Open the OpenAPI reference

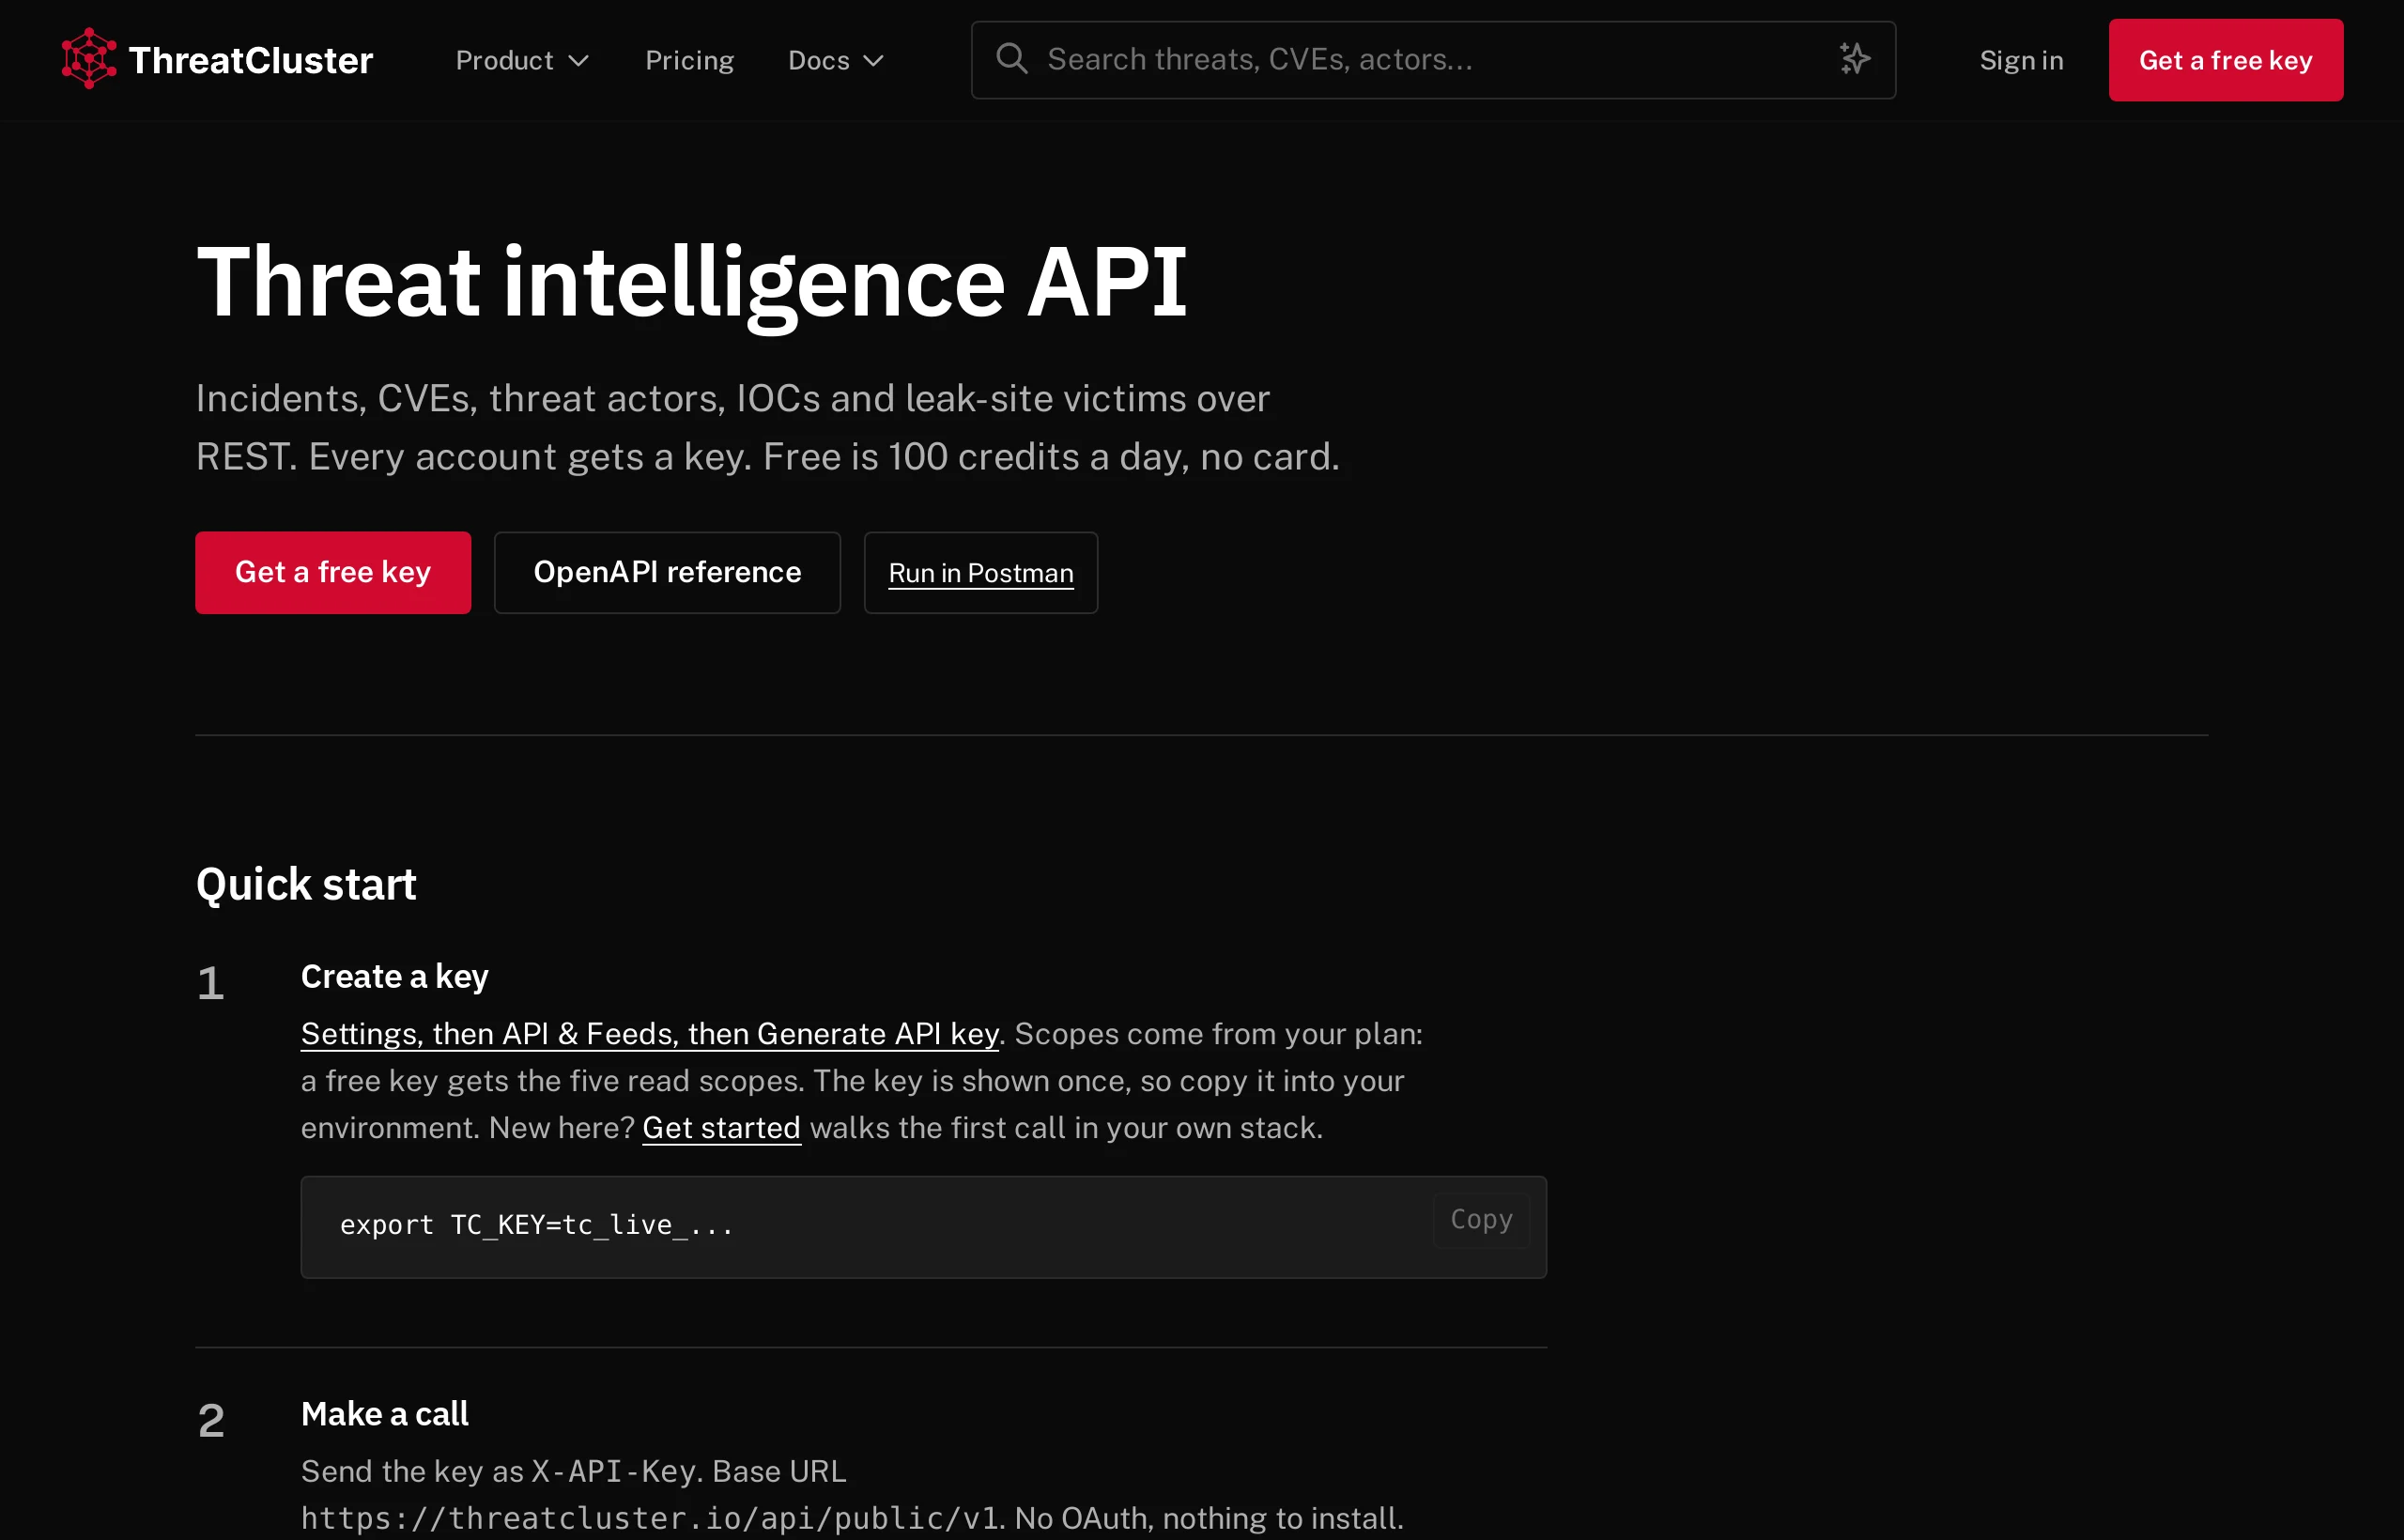click(667, 572)
